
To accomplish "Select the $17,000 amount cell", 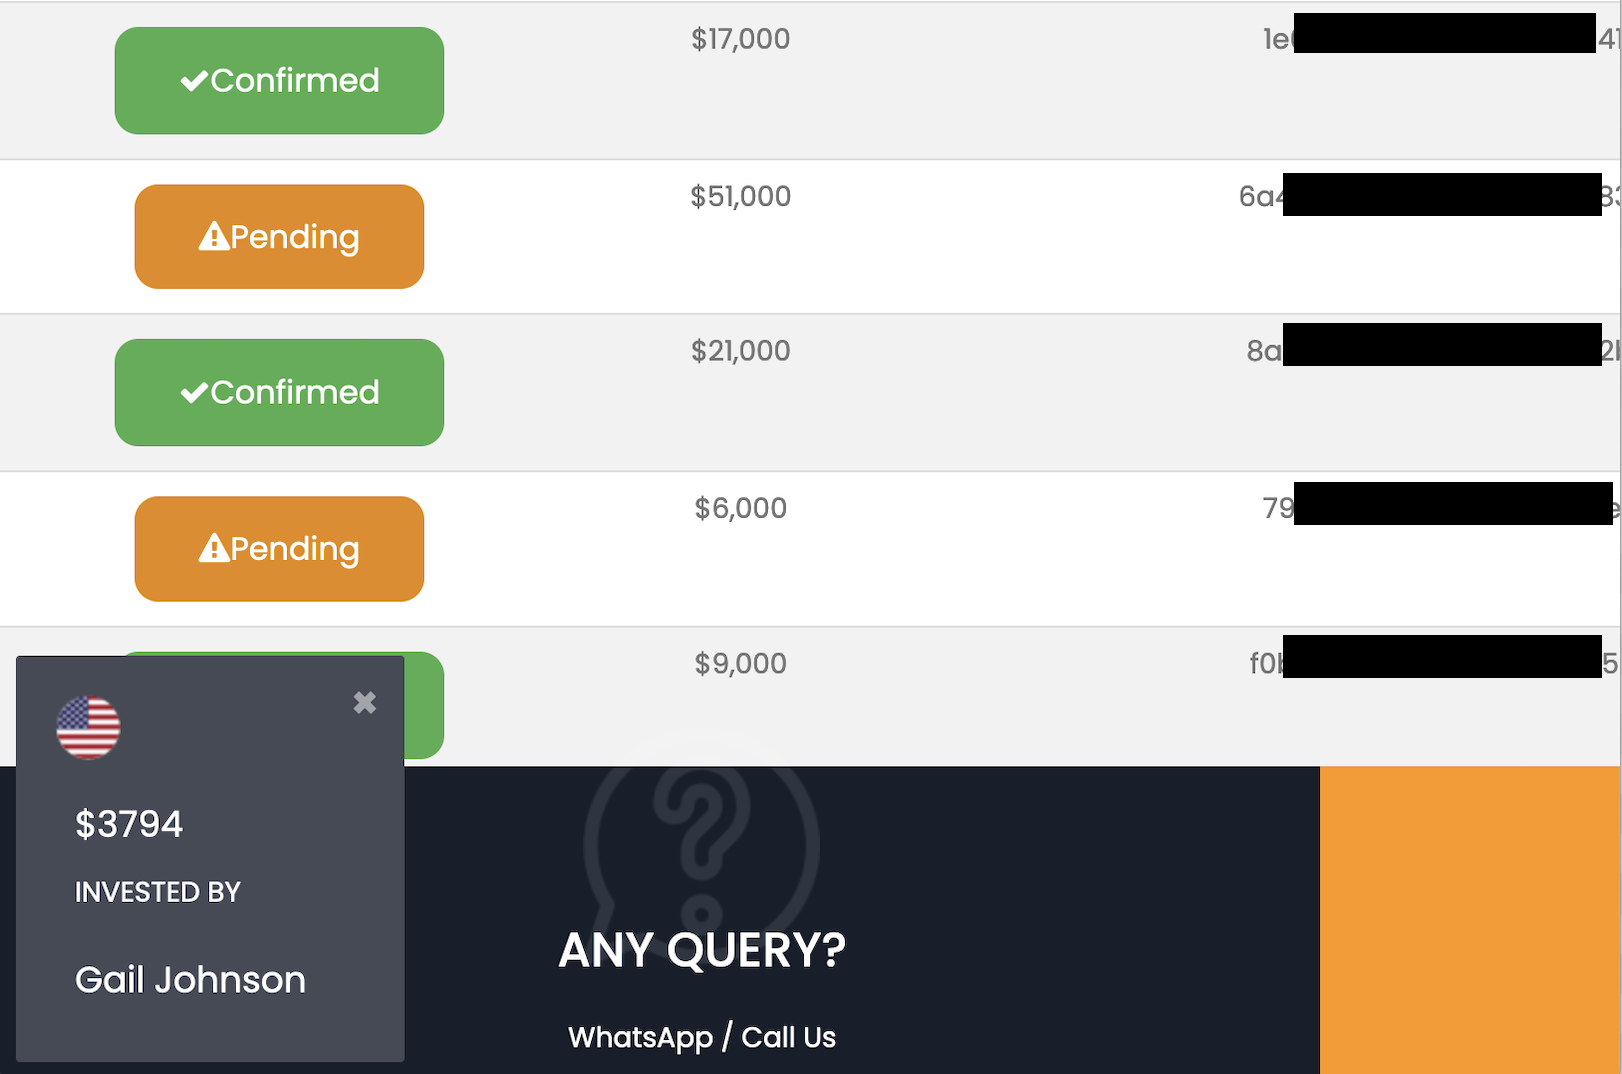I will pos(741,39).
